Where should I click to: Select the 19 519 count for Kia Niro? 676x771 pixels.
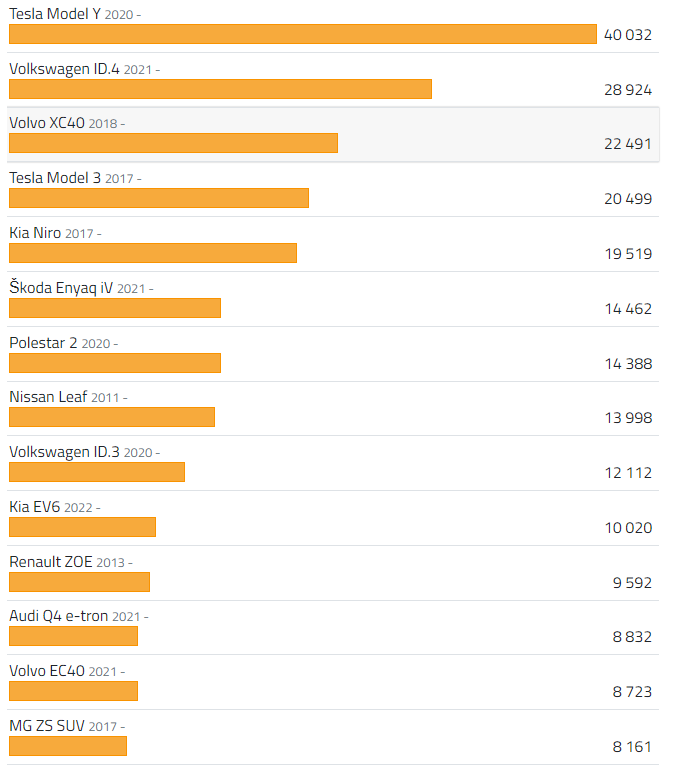(628, 254)
